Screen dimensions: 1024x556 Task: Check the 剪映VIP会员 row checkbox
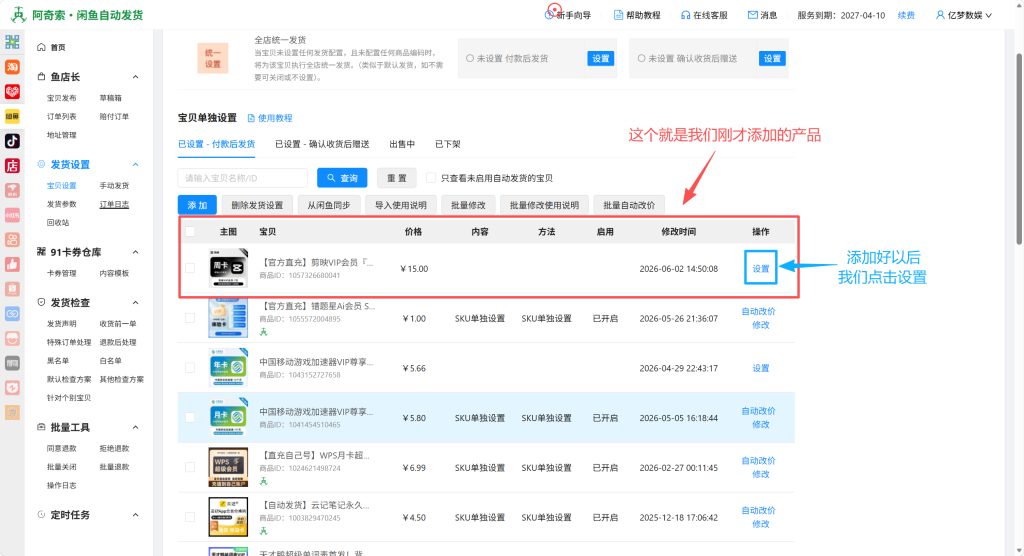pos(190,268)
